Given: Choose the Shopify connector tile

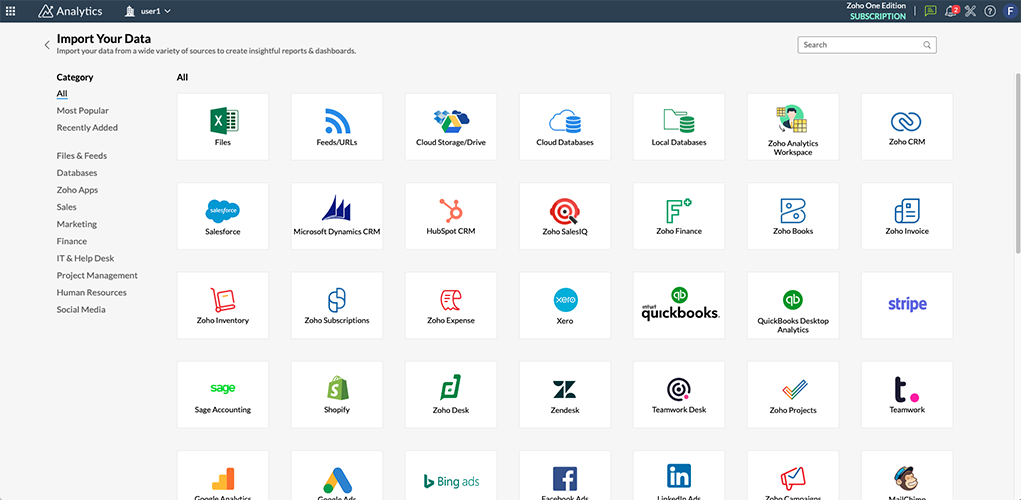Looking at the screenshot, I should tap(337, 395).
